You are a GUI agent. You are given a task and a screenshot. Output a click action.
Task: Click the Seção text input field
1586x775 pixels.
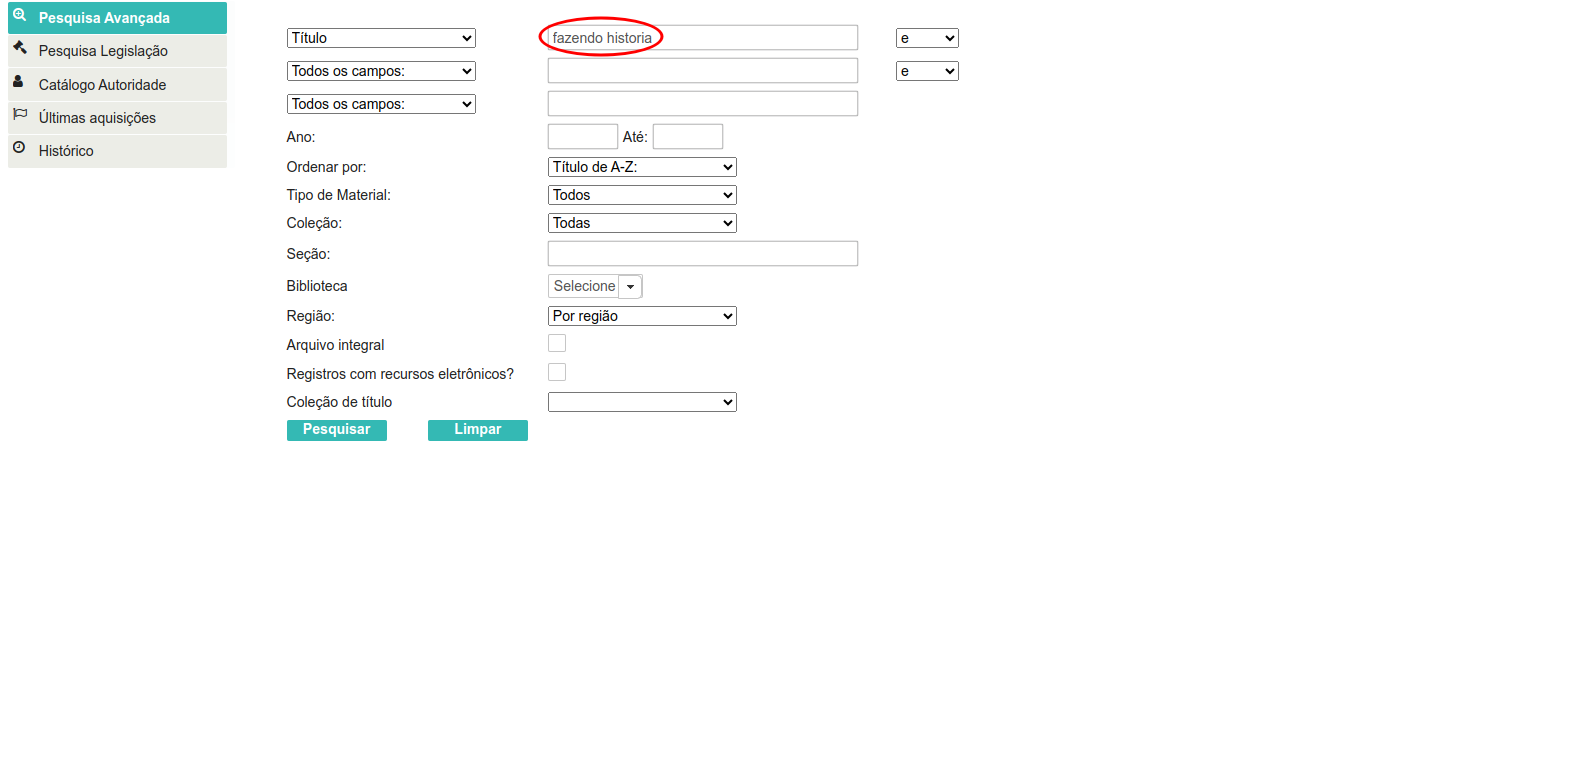click(x=702, y=254)
